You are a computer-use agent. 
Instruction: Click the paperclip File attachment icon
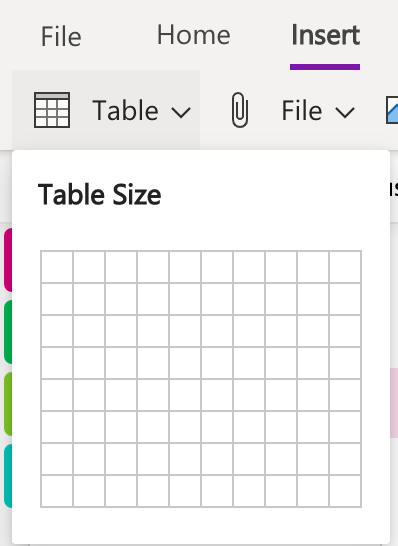pos(240,110)
